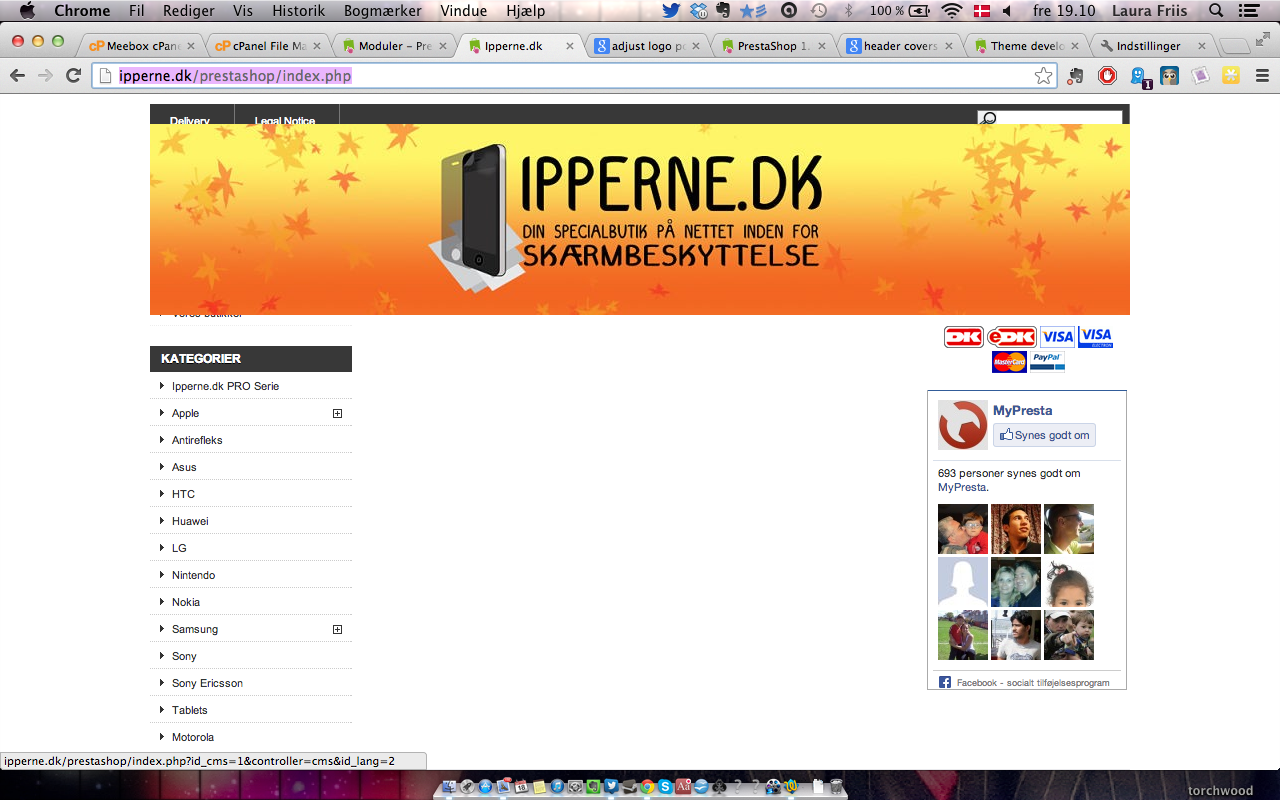The image size is (1280, 800).
Task: Click the Twitter icon in the menu bar
Action: pos(671,11)
